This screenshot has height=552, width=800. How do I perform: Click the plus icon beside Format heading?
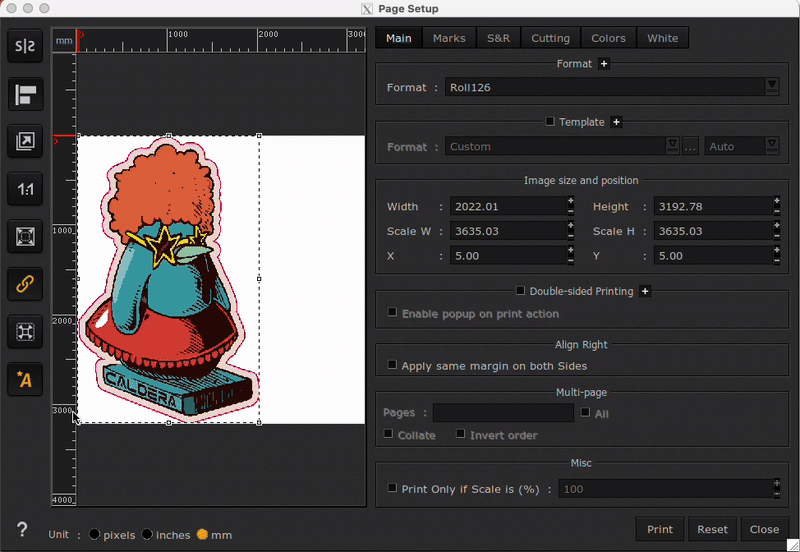click(604, 64)
